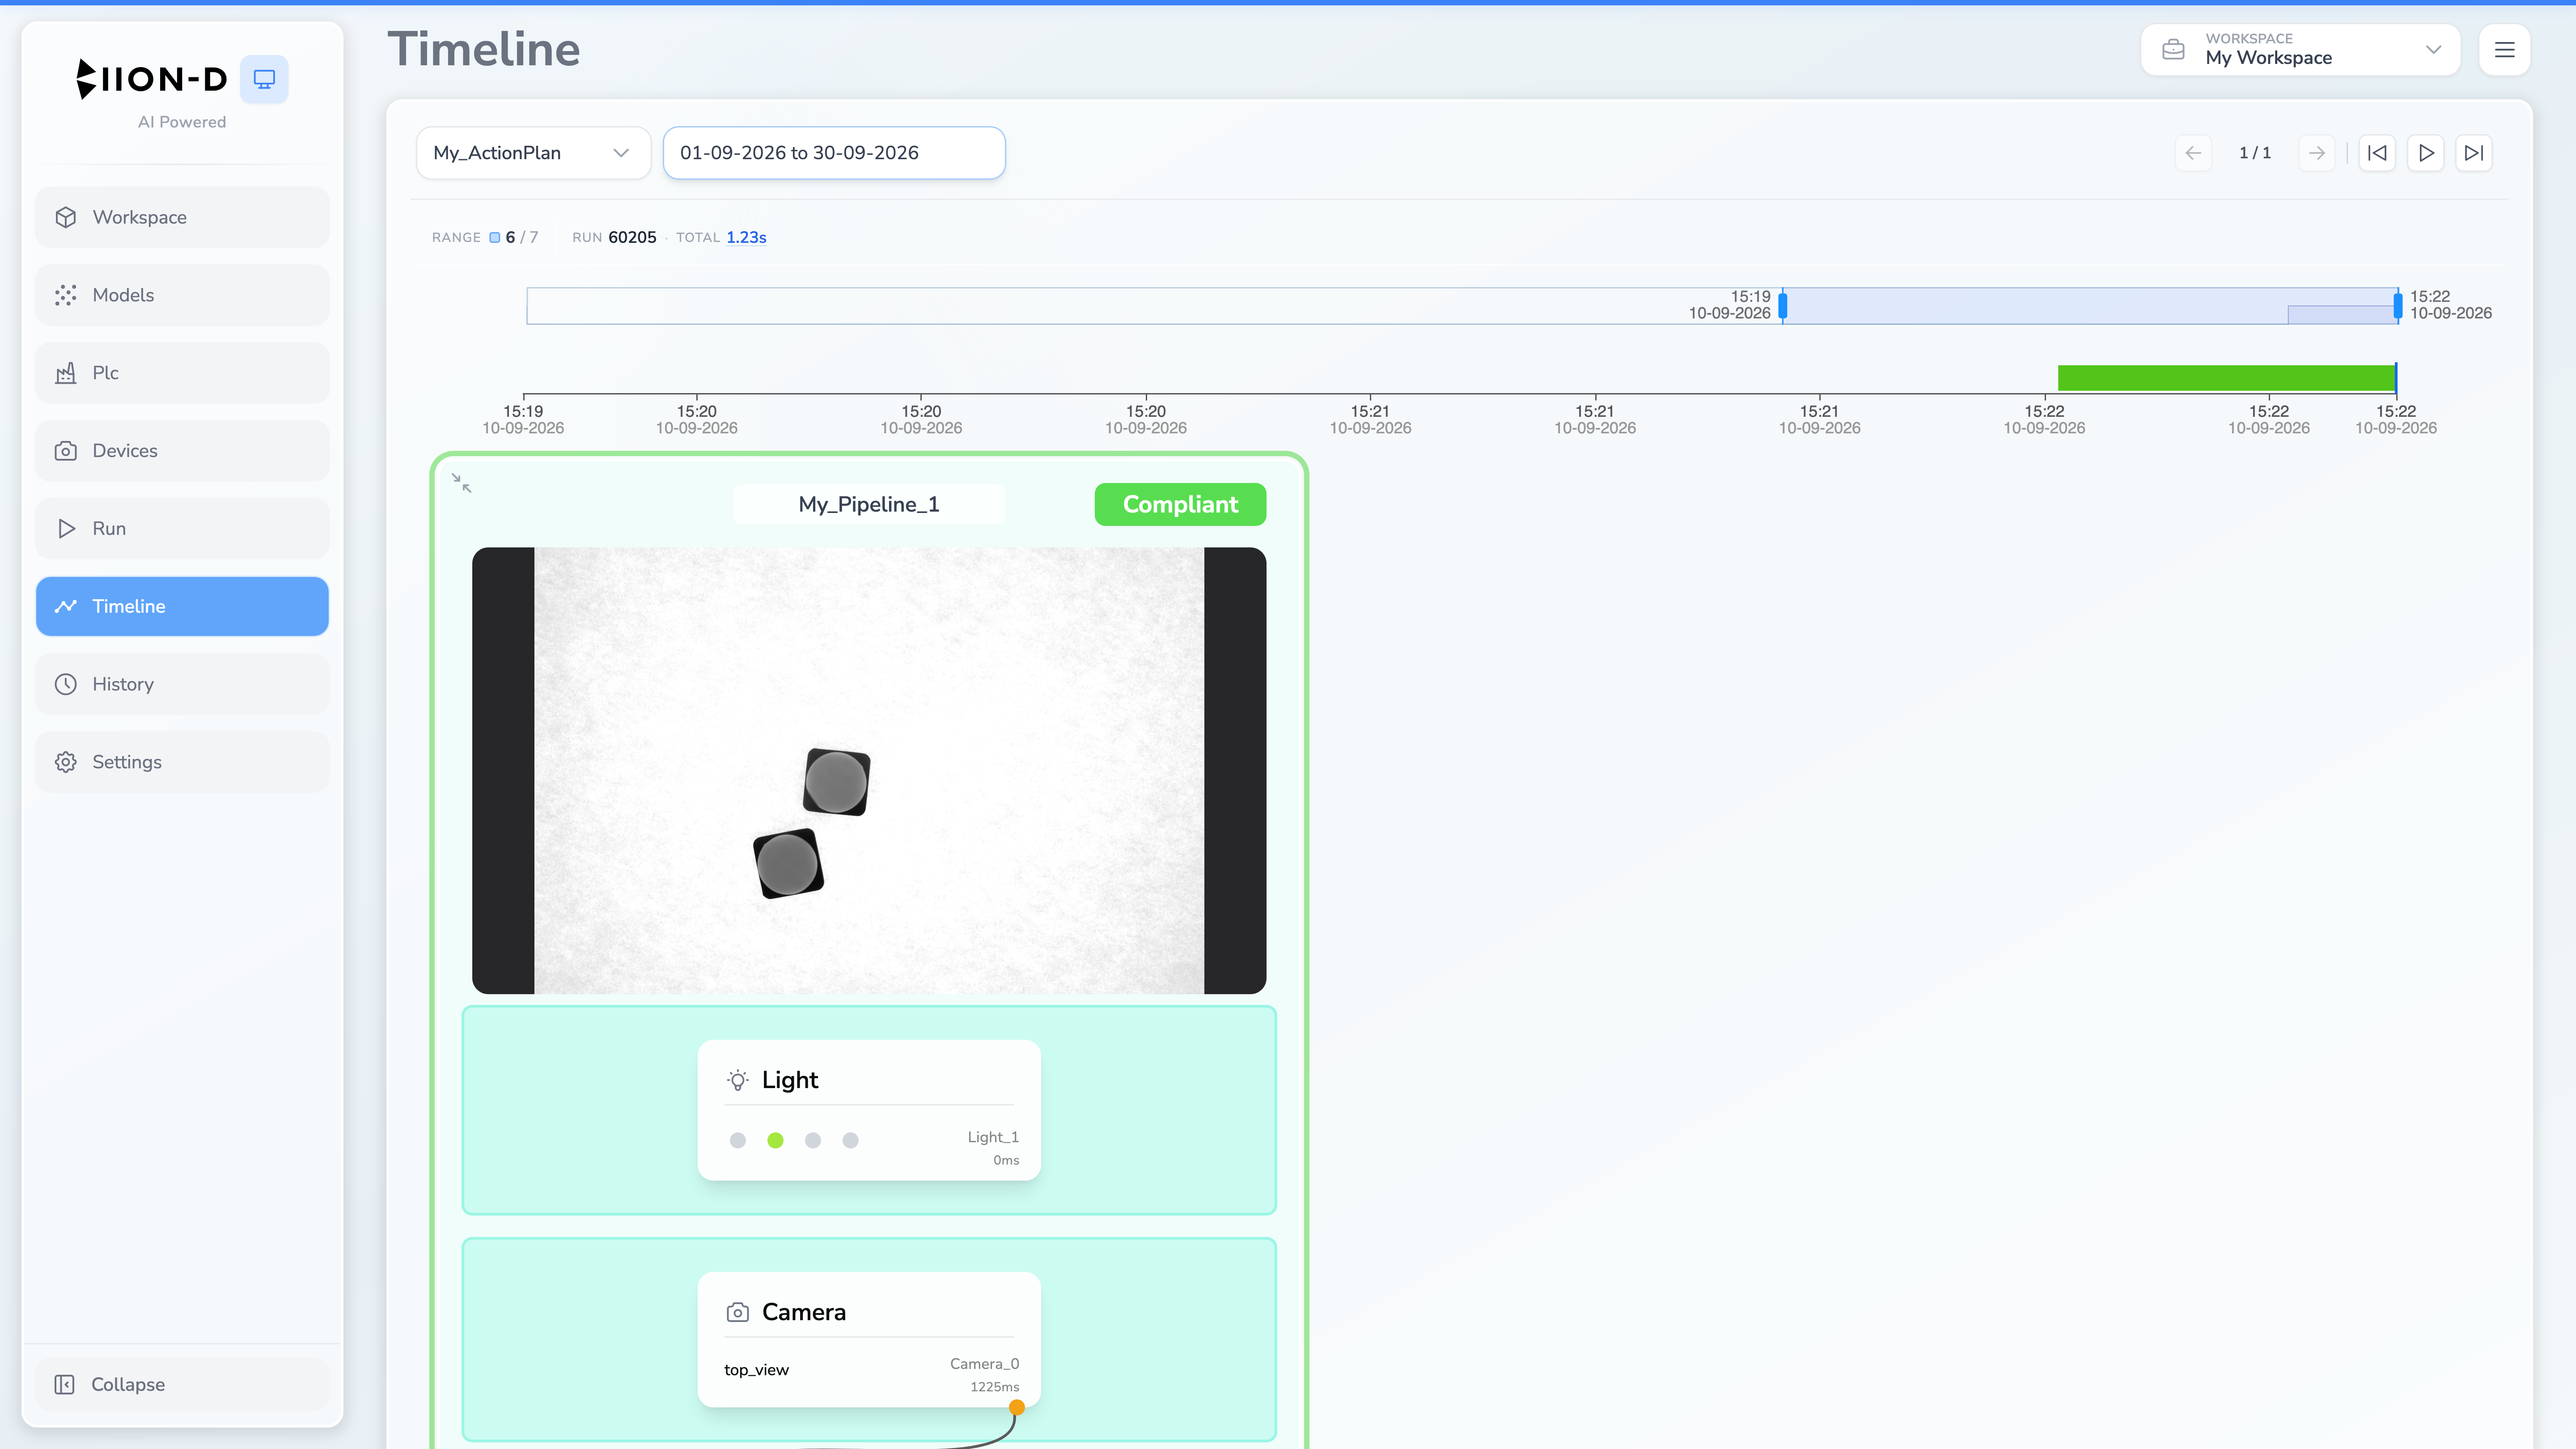Screen dimensions: 2576x1449
Task: Click the range overview bar
Action: pyautogui.click(x=1462, y=306)
